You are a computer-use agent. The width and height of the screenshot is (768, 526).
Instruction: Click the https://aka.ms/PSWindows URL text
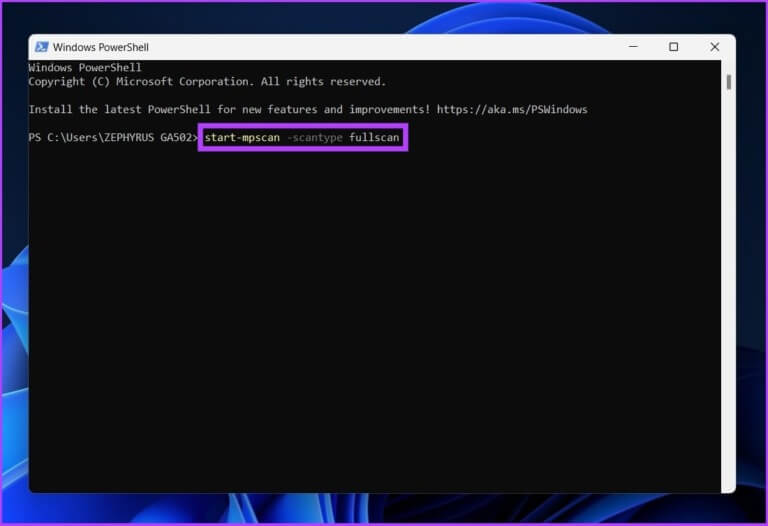point(512,109)
